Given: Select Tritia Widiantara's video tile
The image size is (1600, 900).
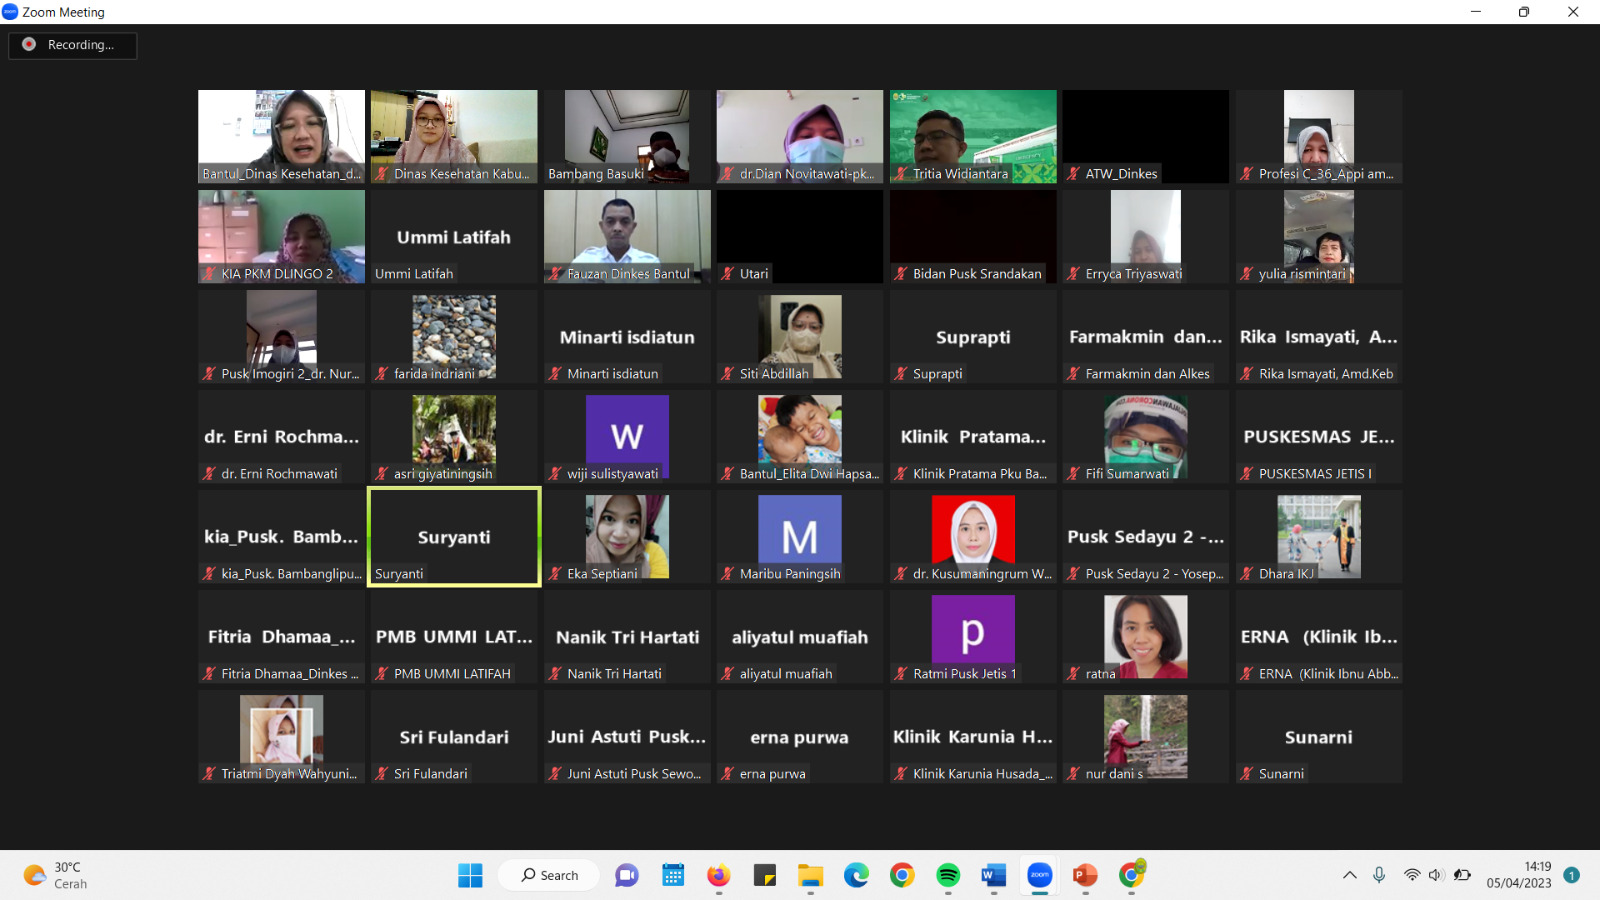Looking at the screenshot, I should click(x=973, y=137).
